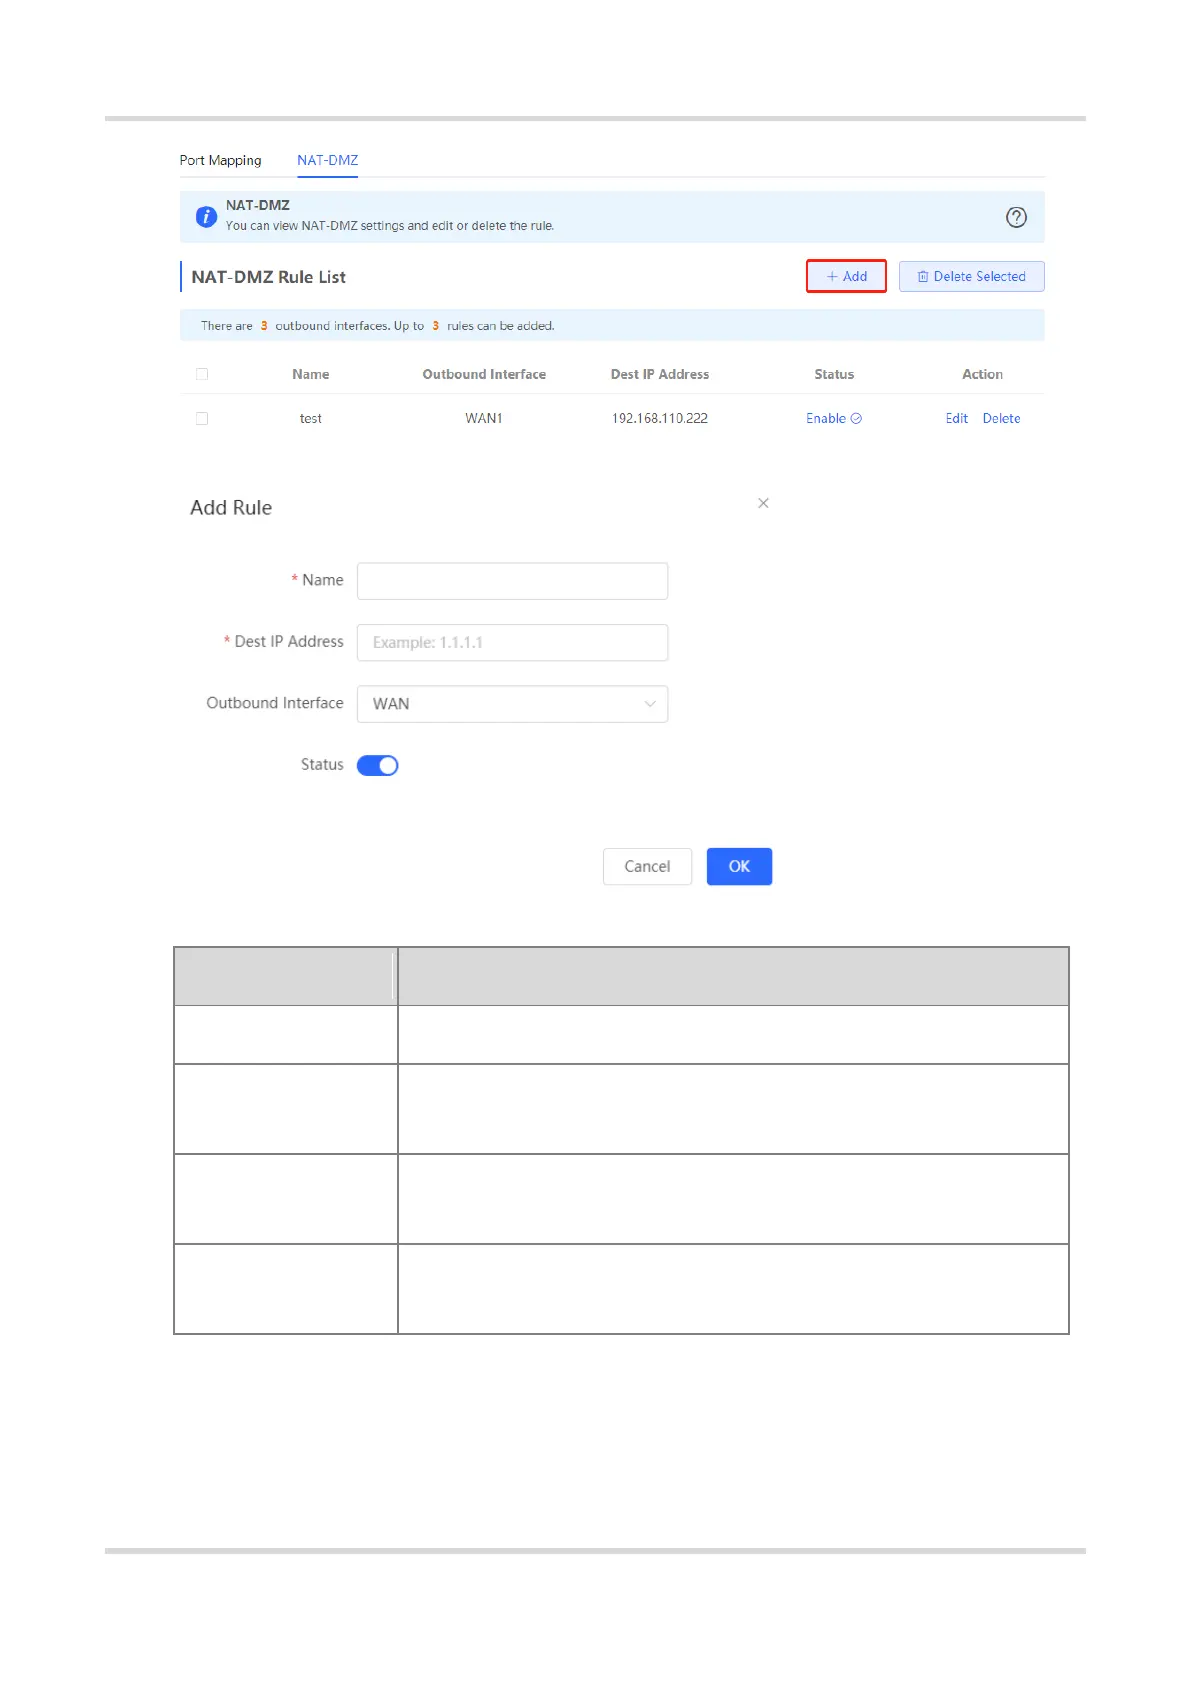Switch to the Port Mapping tab
This screenshot has width=1191, height=1684.
pyautogui.click(x=220, y=160)
